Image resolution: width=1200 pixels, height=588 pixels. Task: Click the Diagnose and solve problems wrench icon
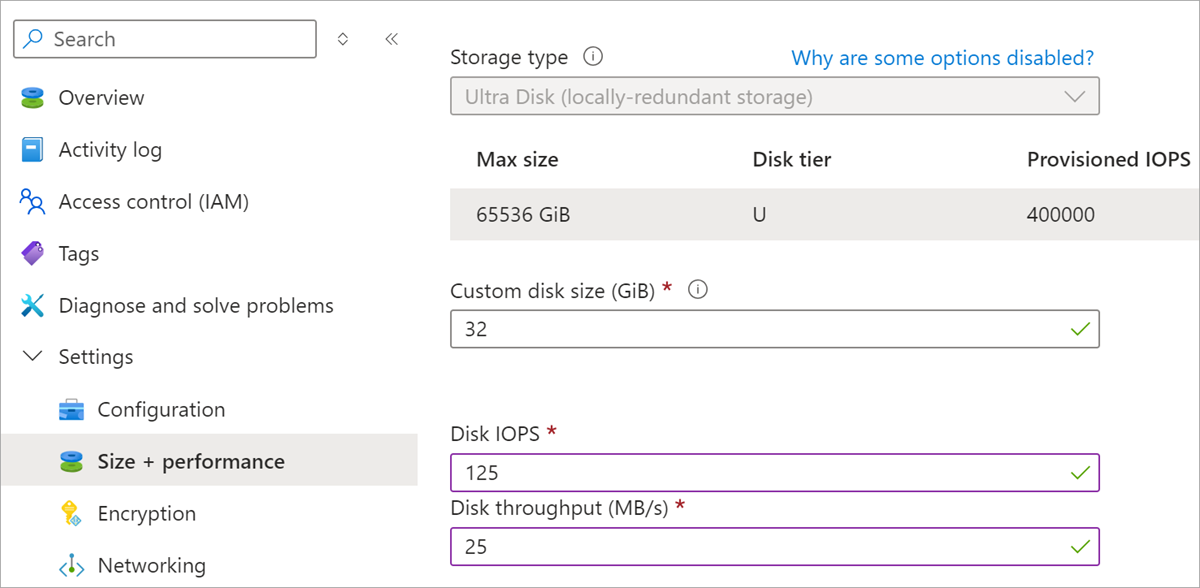coord(33,306)
